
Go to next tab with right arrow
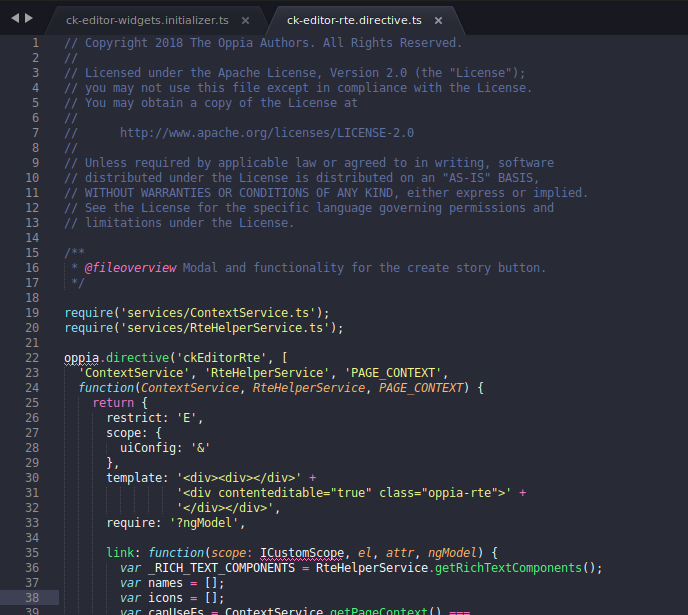[x=29, y=18]
